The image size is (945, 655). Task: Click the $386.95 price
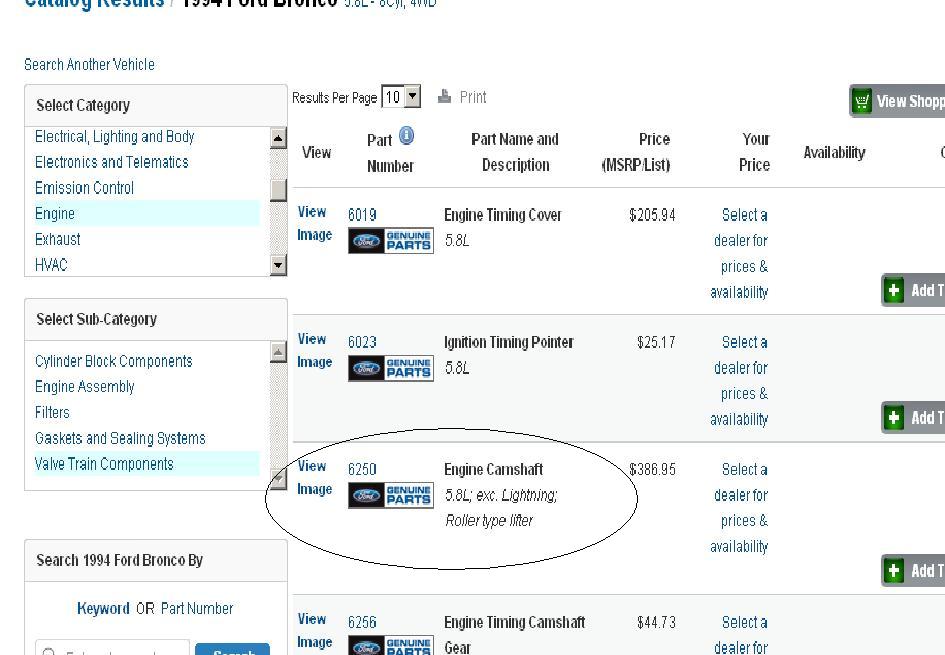pyautogui.click(x=652, y=469)
